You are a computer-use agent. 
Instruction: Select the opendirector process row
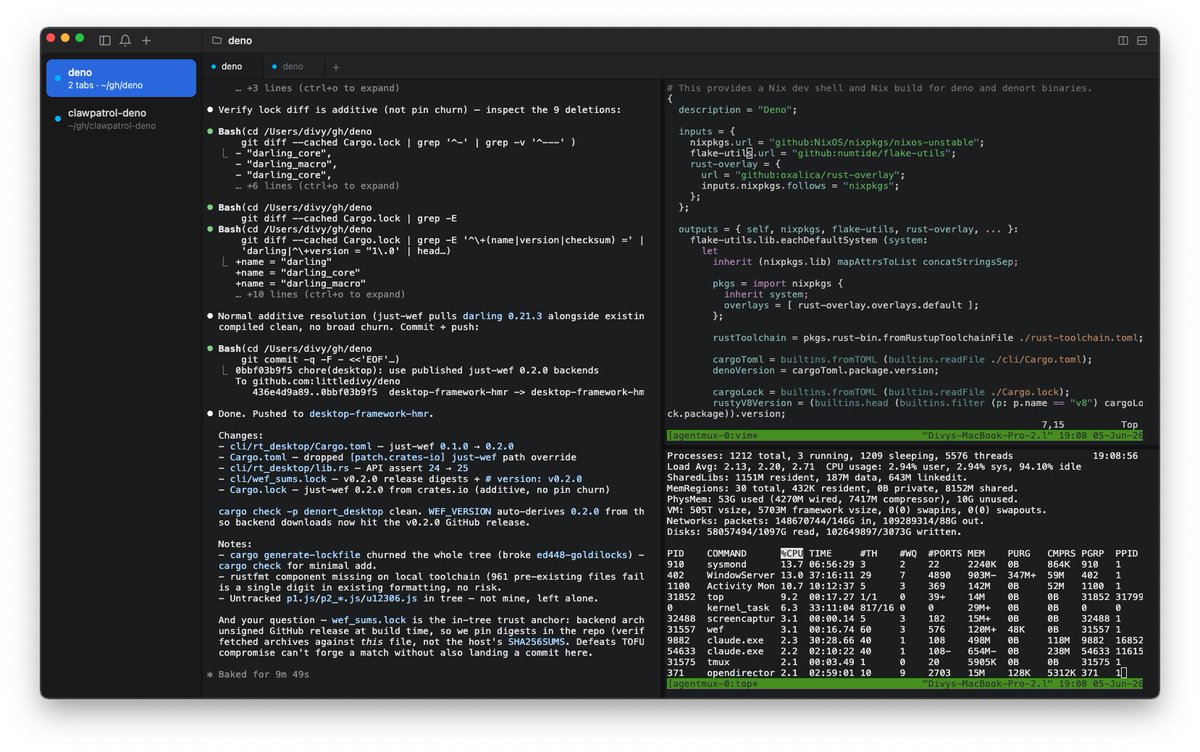pyautogui.click(x=906, y=673)
